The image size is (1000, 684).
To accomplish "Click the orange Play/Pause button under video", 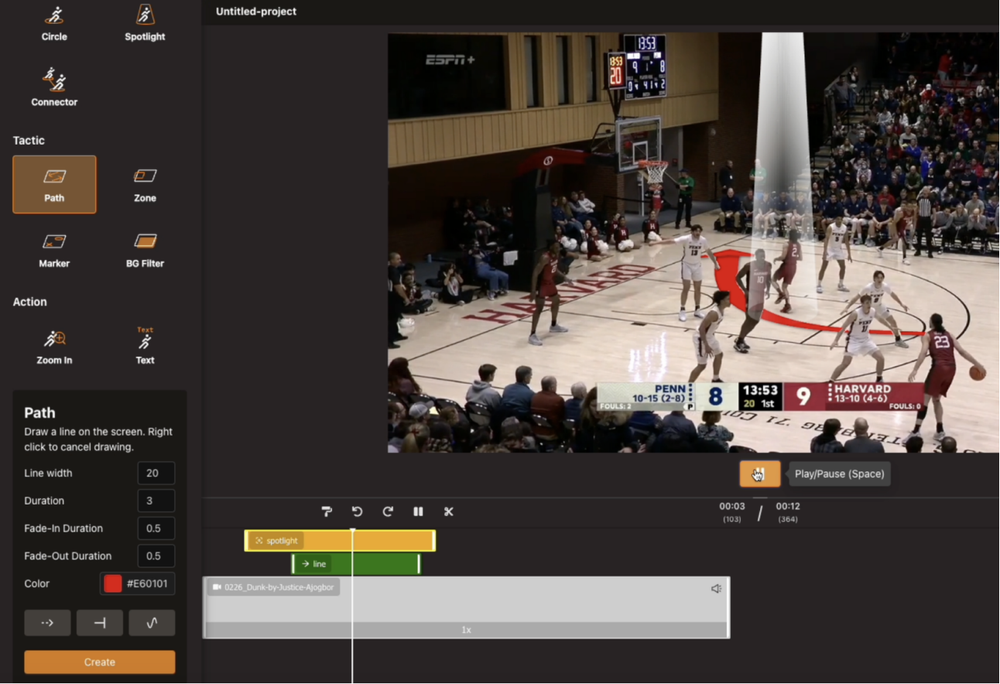I will click(760, 474).
